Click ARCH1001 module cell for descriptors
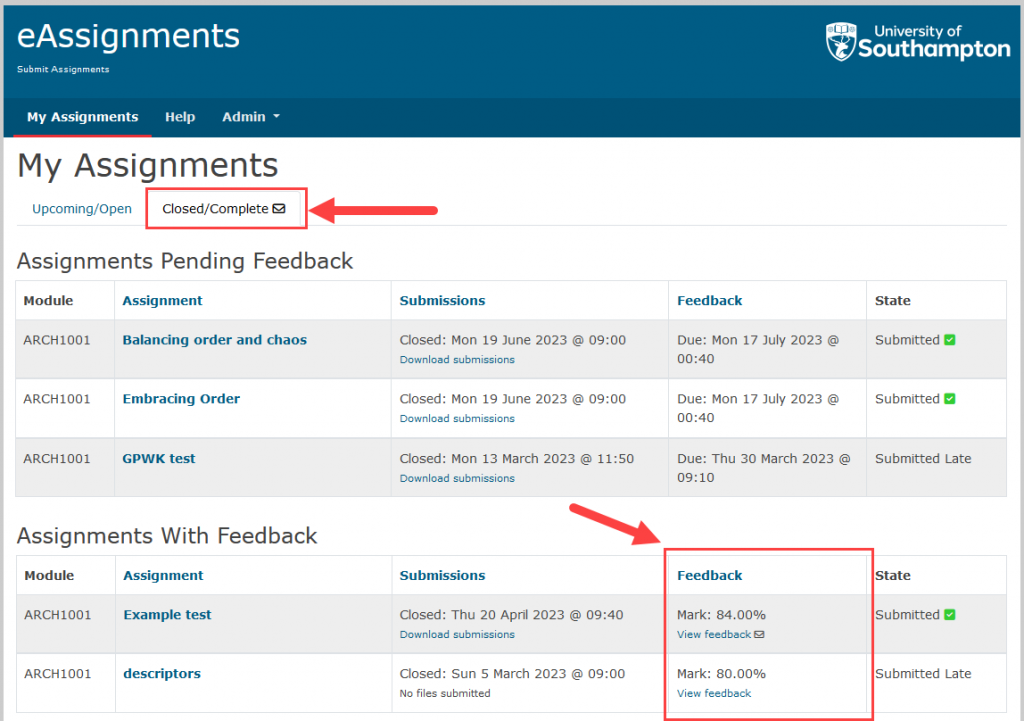The image size is (1024, 721). coord(57,673)
